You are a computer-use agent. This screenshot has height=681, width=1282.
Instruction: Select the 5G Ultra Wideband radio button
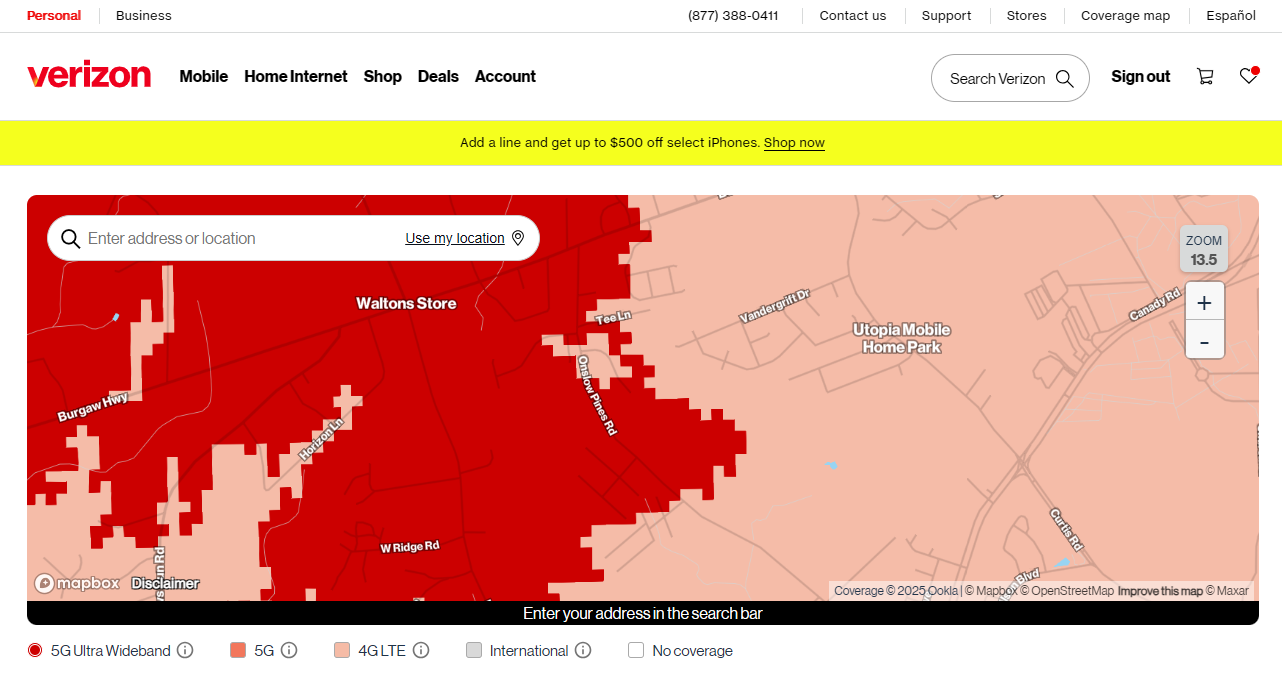pos(35,650)
